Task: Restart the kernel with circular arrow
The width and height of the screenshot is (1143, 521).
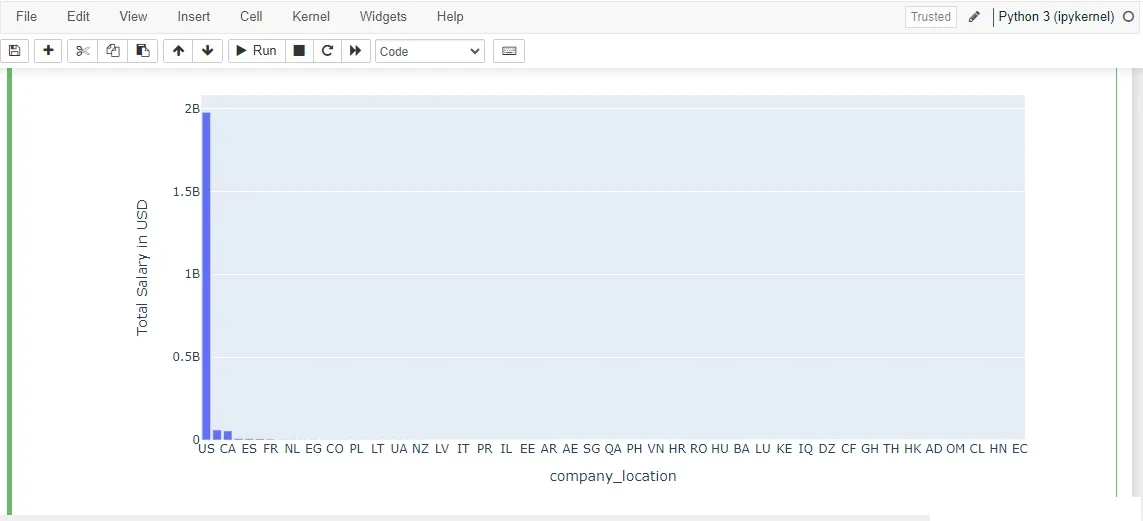Action: tap(327, 51)
